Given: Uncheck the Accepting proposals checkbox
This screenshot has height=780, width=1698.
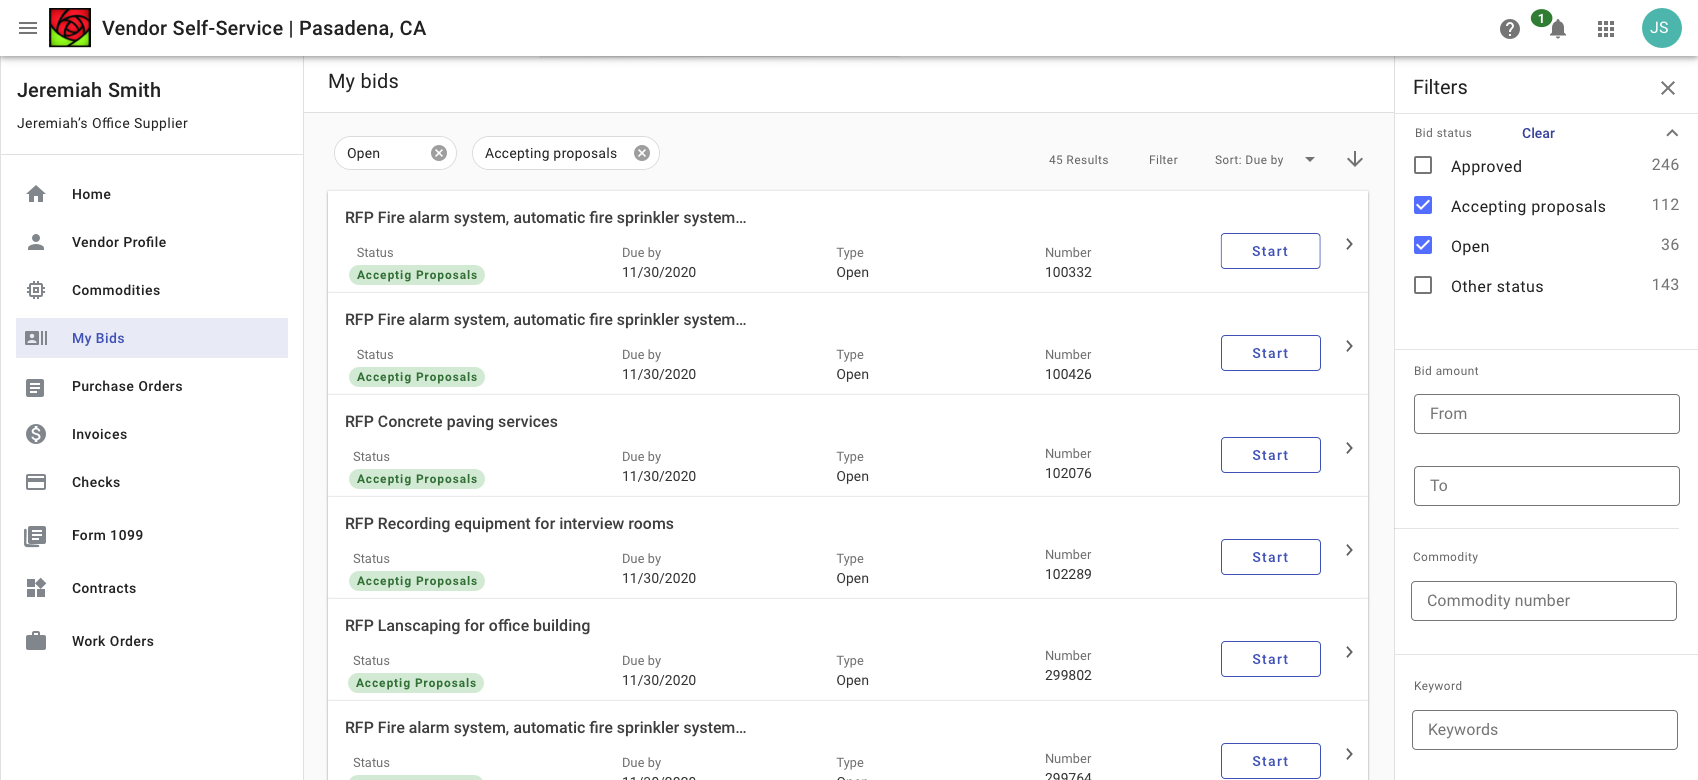Looking at the screenshot, I should pyautogui.click(x=1423, y=205).
